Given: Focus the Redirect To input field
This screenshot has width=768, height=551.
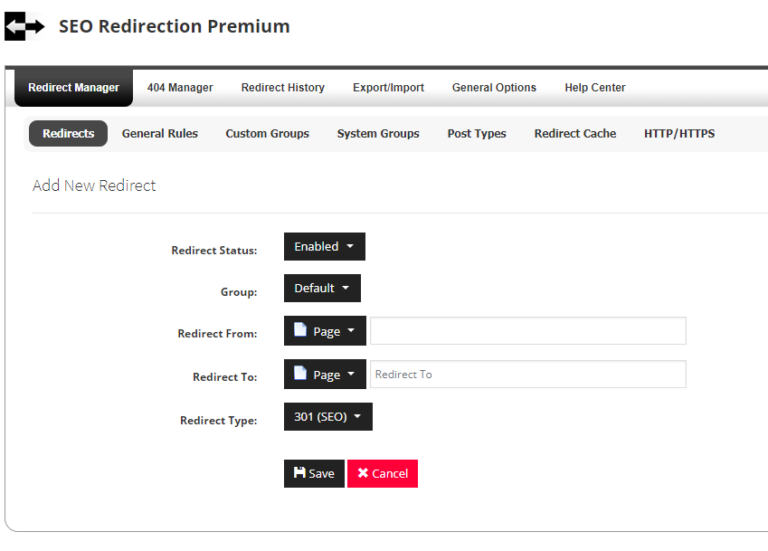Looking at the screenshot, I should click(x=528, y=374).
